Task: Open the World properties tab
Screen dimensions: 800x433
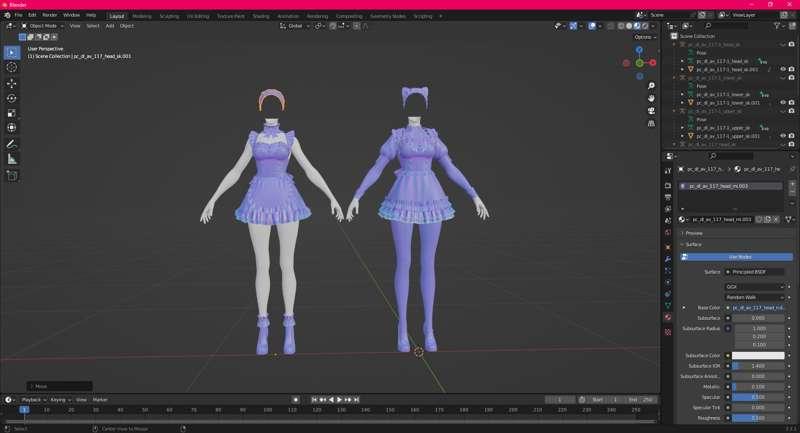Action: [668, 233]
